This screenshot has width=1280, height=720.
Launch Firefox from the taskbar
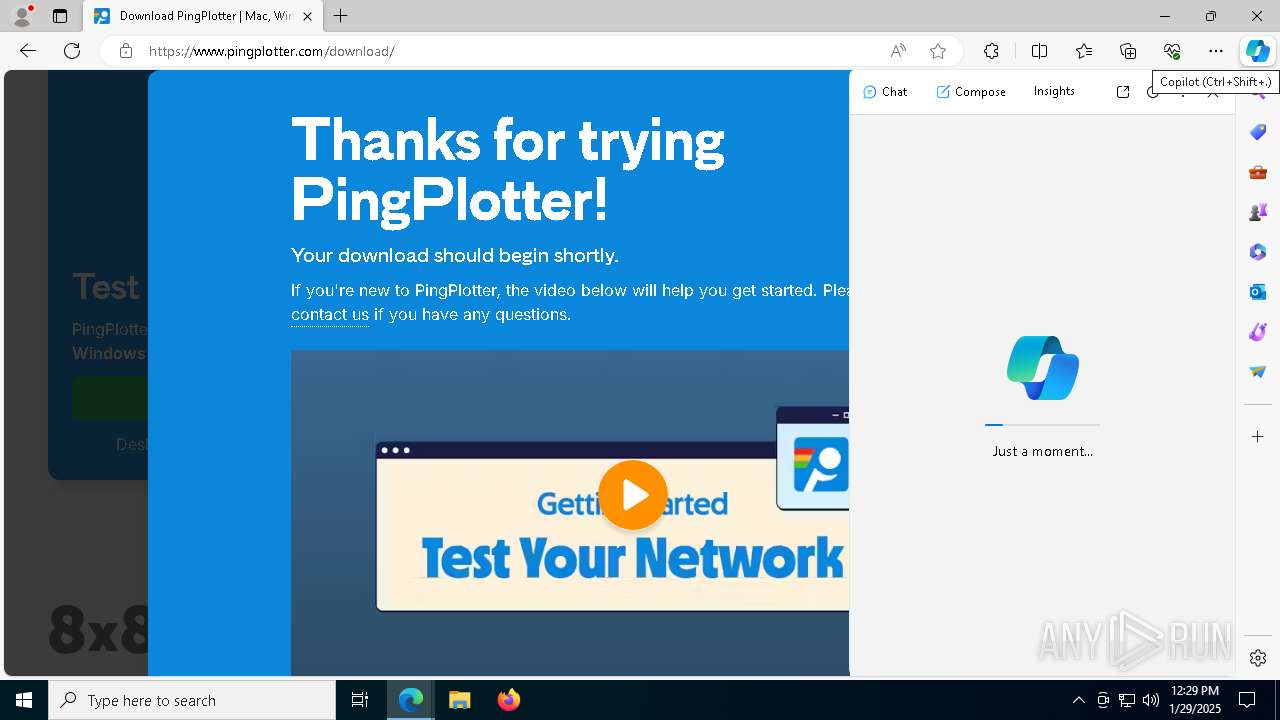[x=508, y=700]
